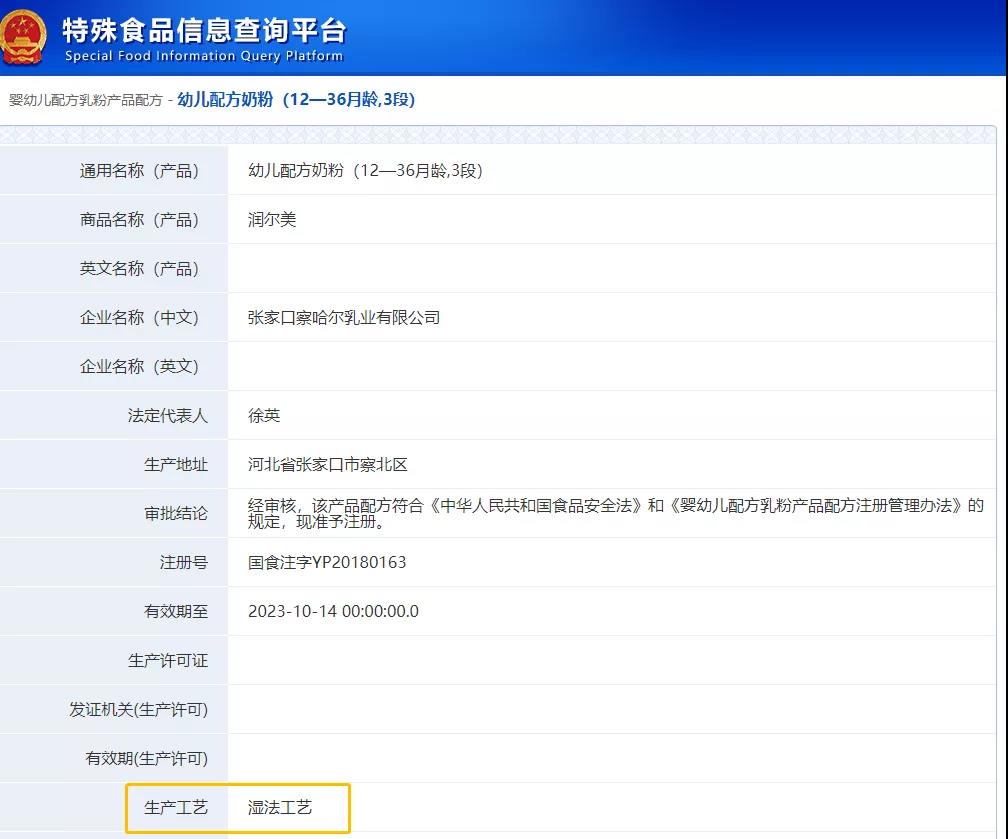Select the 法定代表人 label

(168, 415)
